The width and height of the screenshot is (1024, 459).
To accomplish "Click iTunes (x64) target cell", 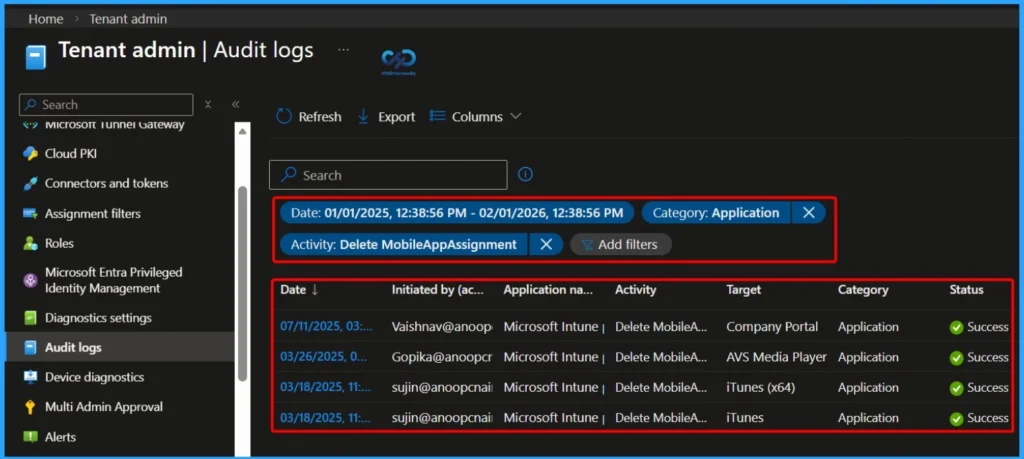I will (761, 388).
